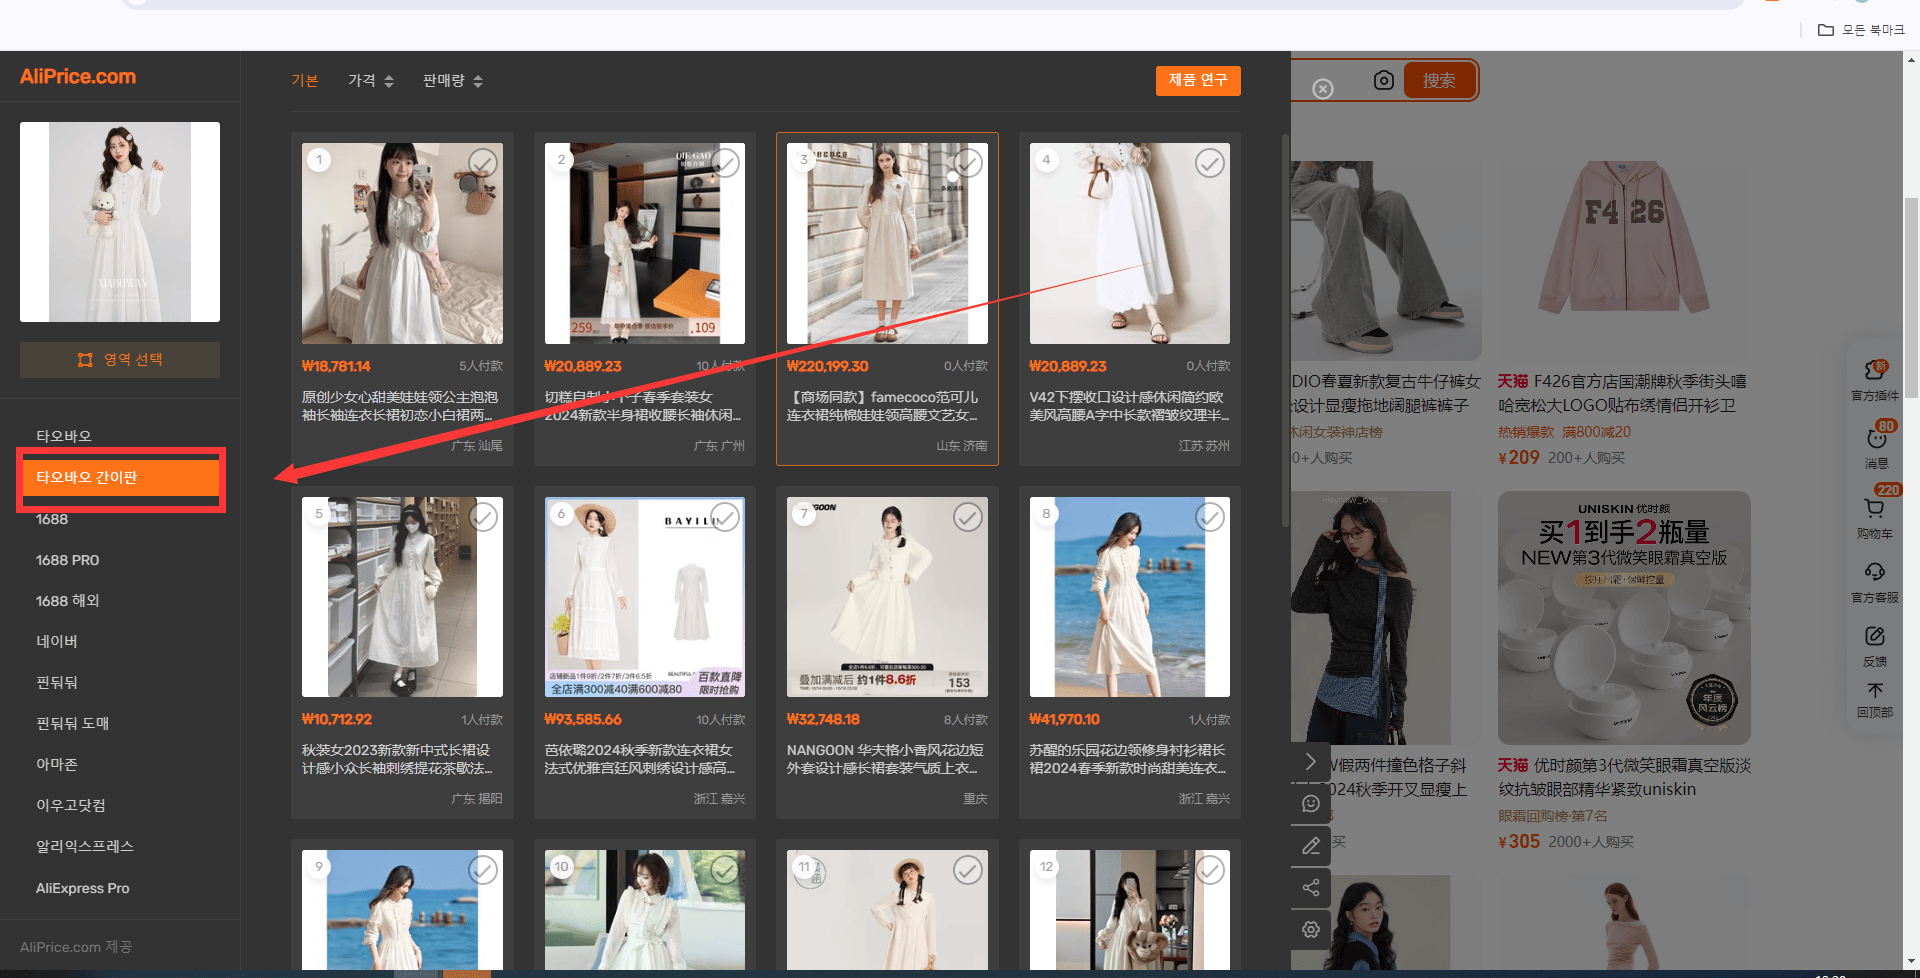Toggle the checkmark on product 8

tap(1210, 517)
